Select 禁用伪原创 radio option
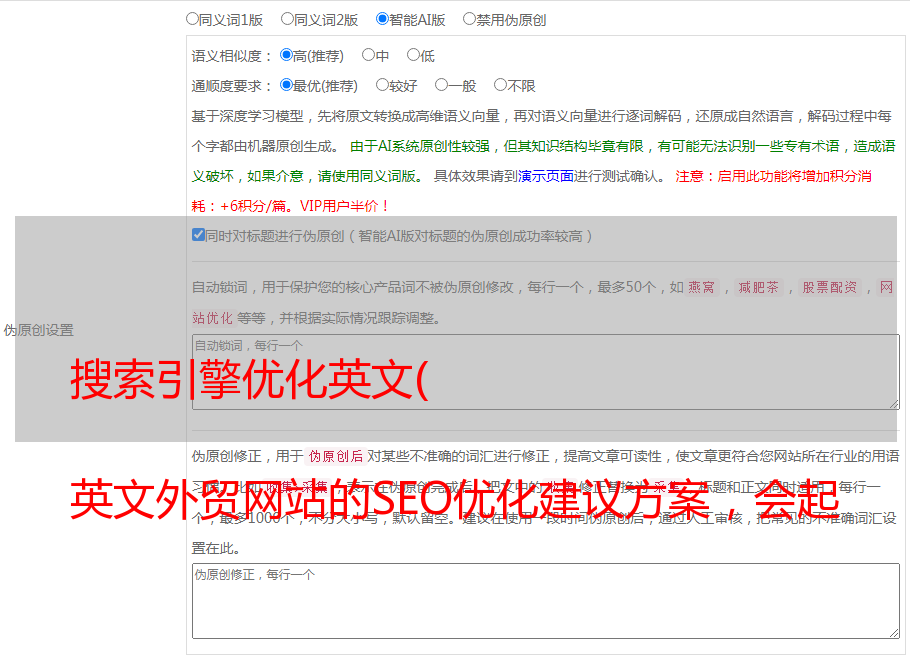This screenshot has height=658, width=911. tap(469, 19)
